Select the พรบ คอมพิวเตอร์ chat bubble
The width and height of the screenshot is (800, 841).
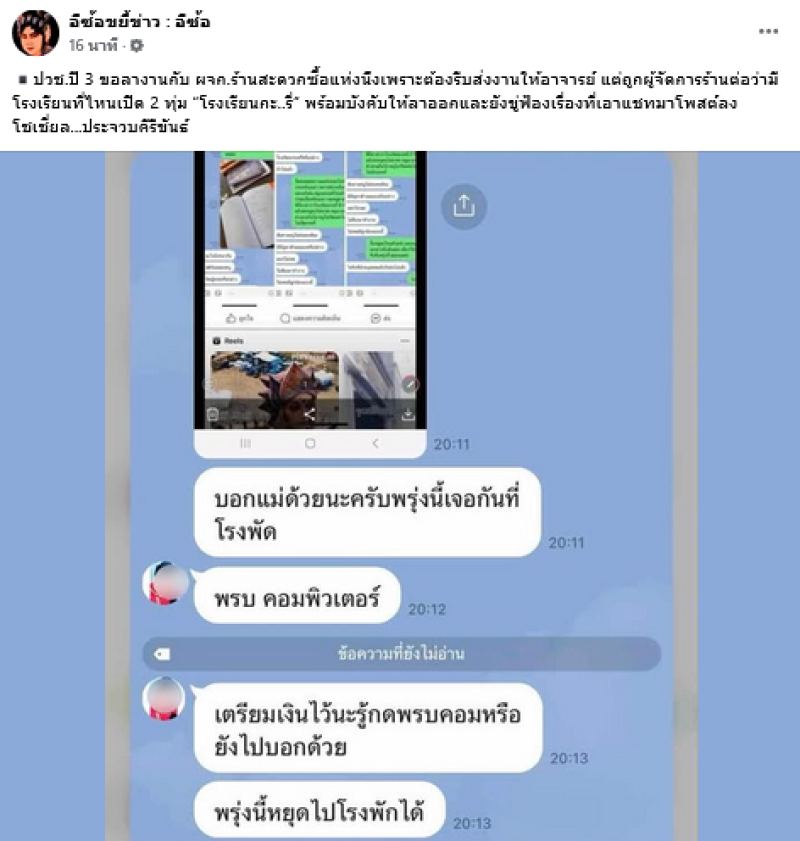297,595
